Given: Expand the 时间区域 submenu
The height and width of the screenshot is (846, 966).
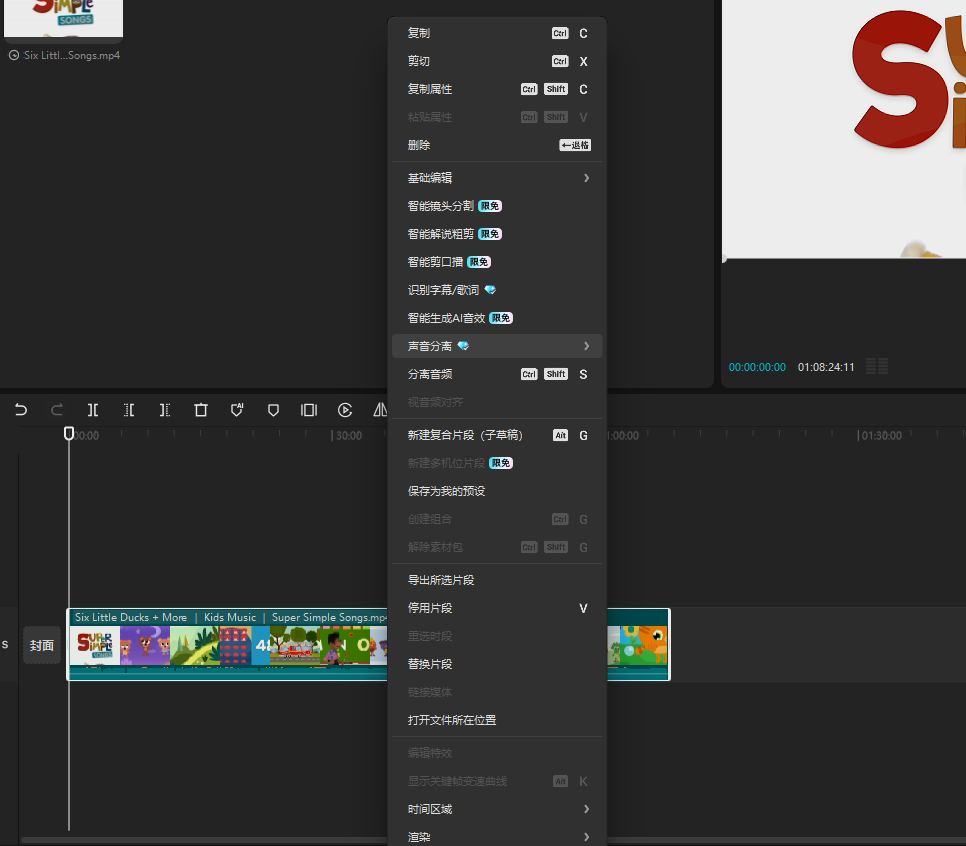Looking at the screenshot, I should pyautogui.click(x=496, y=809).
